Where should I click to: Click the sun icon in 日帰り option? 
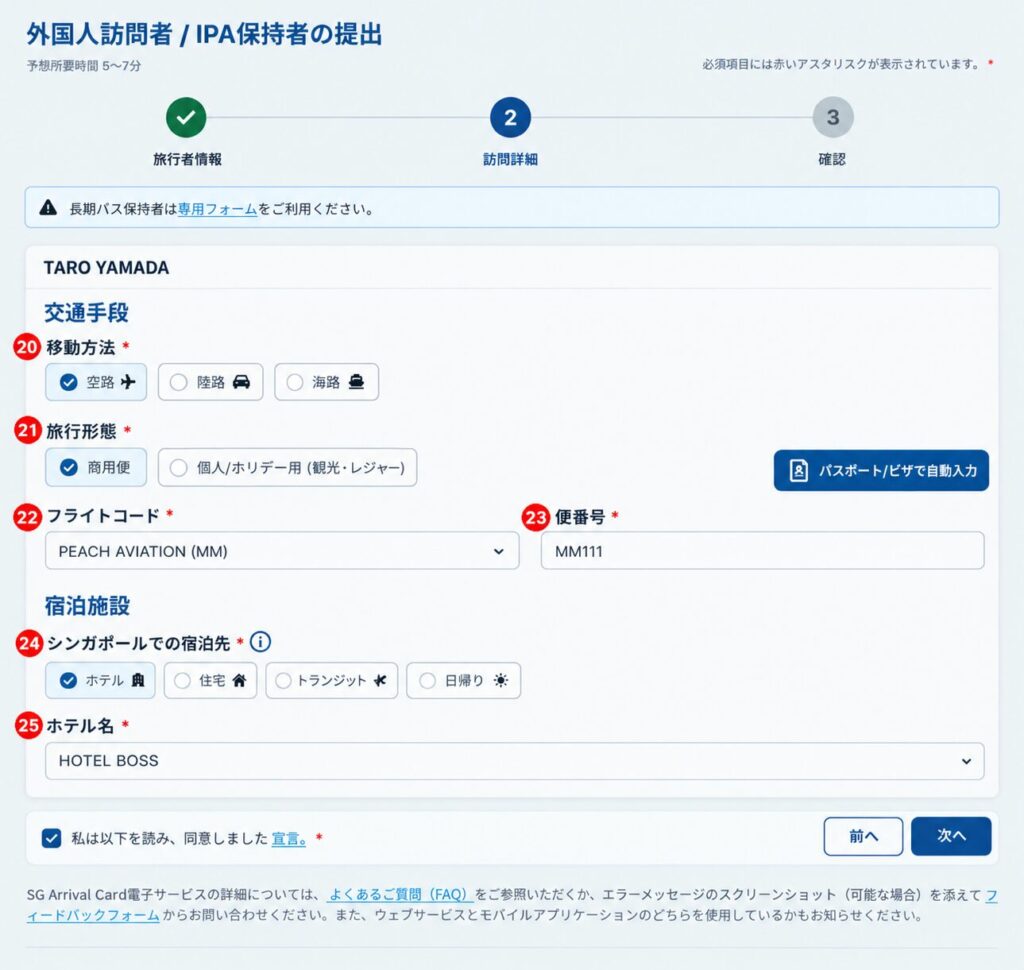pos(501,681)
